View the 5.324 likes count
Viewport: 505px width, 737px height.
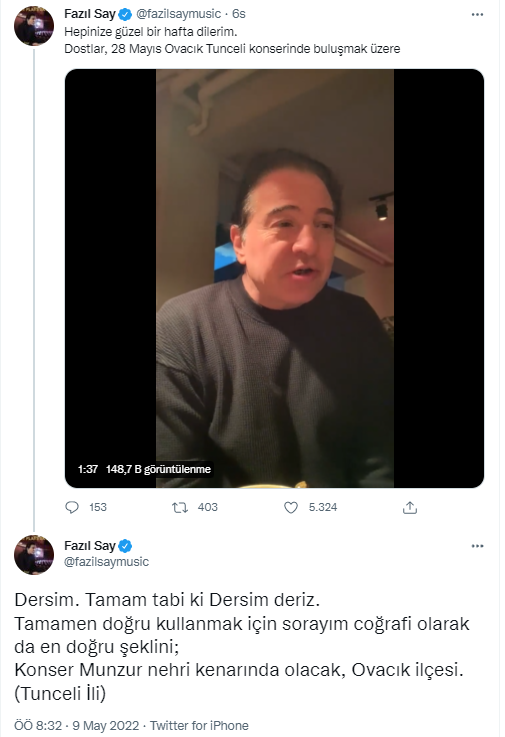coord(323,507)
